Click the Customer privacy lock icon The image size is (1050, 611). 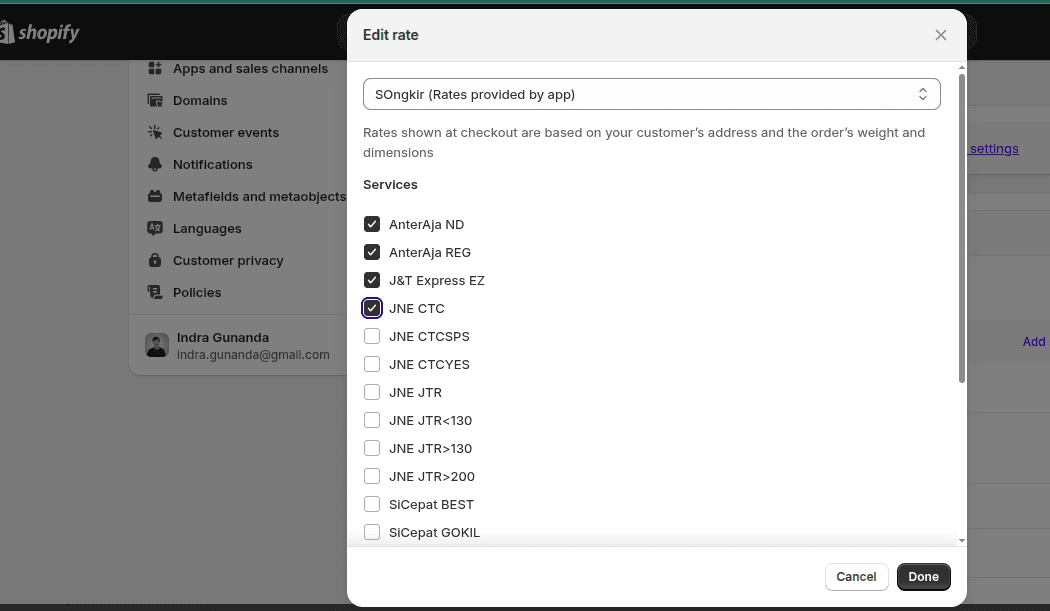point(155,261)
